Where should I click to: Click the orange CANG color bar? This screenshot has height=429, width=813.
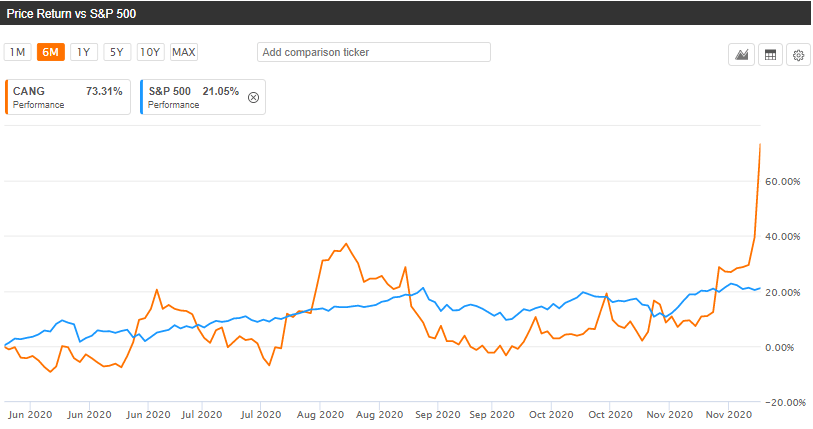7,97
